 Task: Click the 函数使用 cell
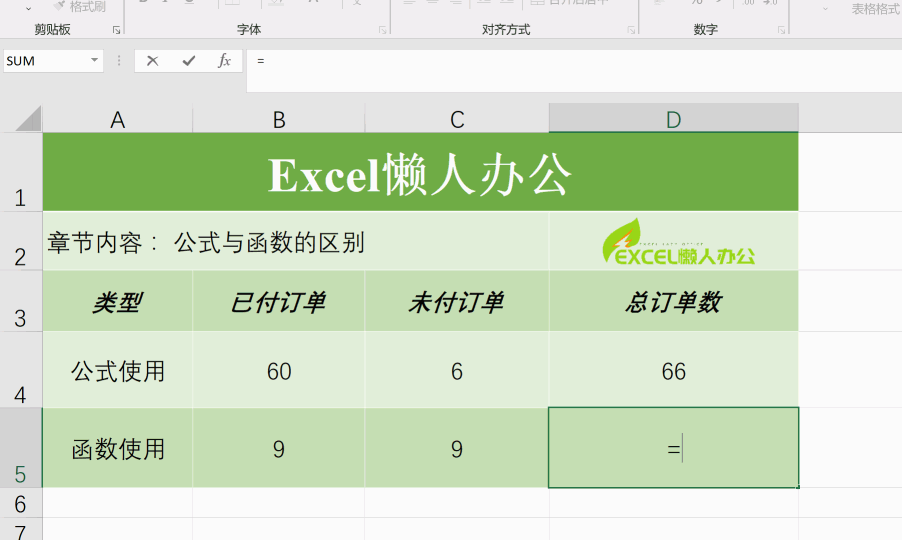coord(117,447)
